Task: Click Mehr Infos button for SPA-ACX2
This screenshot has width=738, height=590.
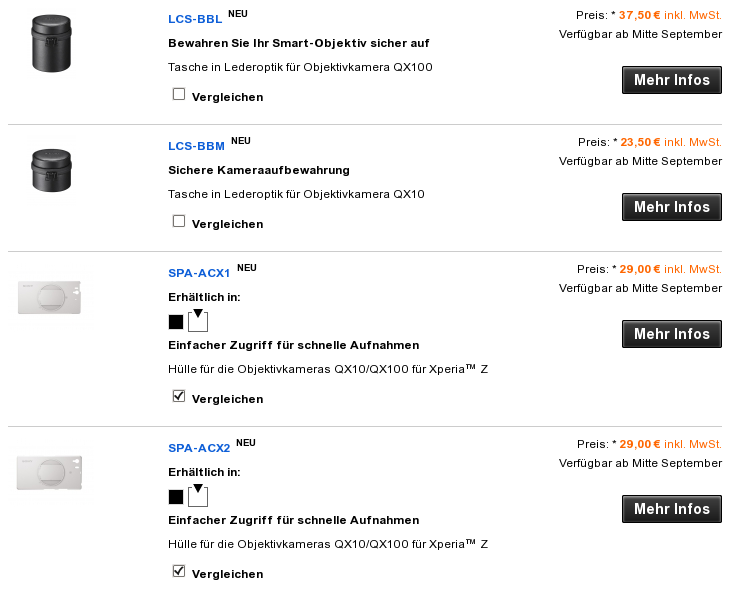Action: 672,509
